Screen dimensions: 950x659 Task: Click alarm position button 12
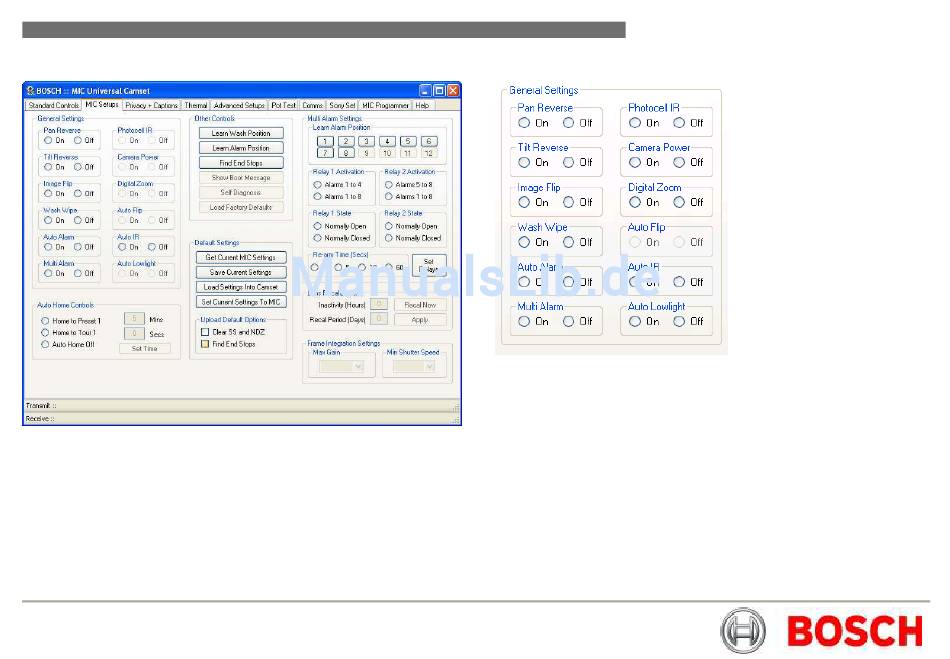click(429, 153)
